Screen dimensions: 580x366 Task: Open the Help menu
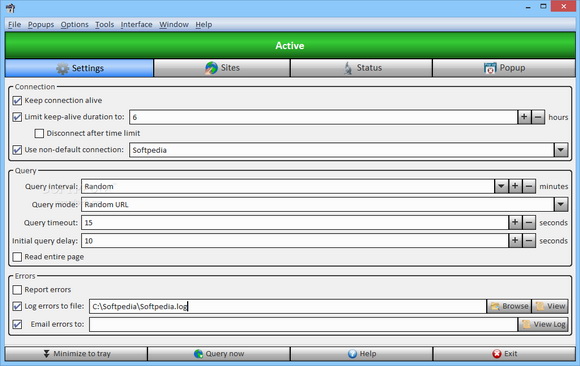pyautogui.click(x=203, y=24)
